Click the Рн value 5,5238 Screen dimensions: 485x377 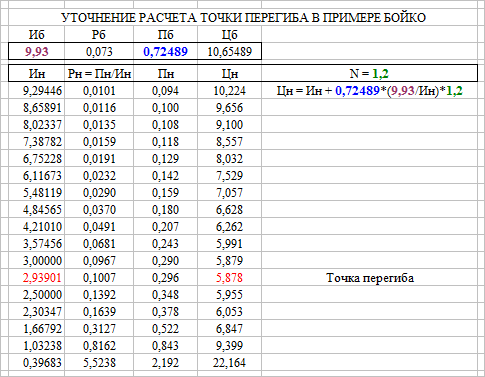click(99, 362)
